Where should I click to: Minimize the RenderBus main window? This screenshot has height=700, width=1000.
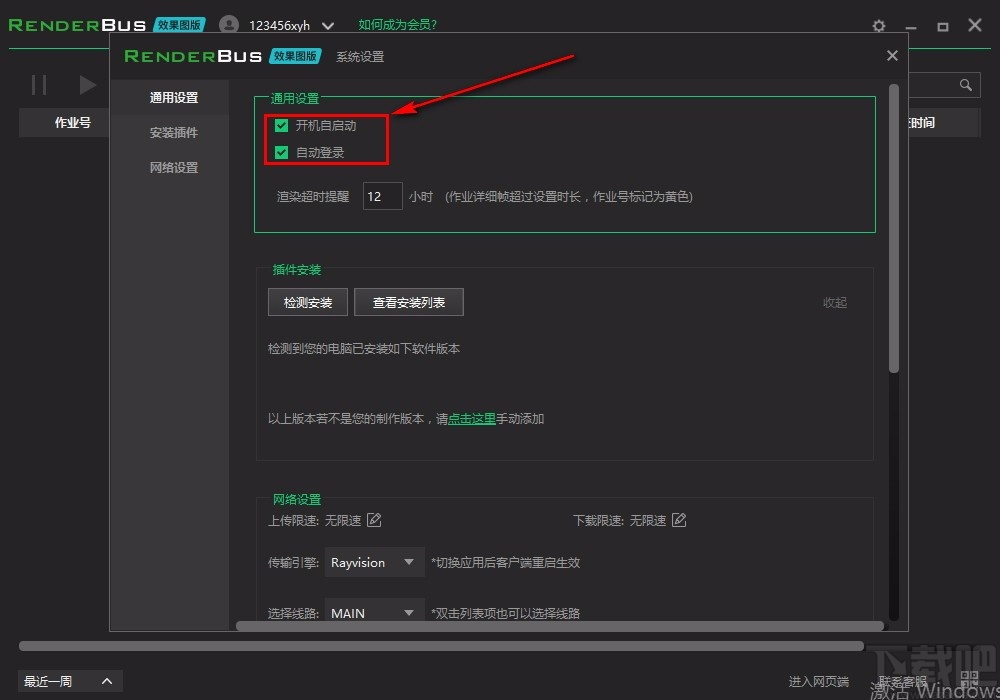click(911, 26)
